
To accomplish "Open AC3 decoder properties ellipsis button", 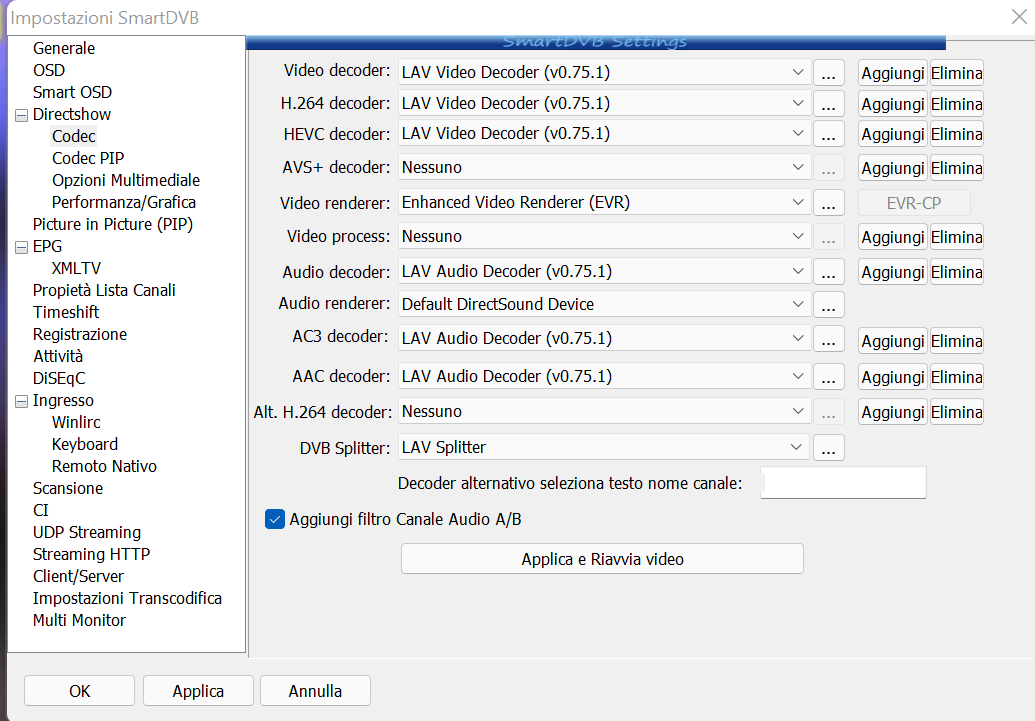I will (828, 339).
